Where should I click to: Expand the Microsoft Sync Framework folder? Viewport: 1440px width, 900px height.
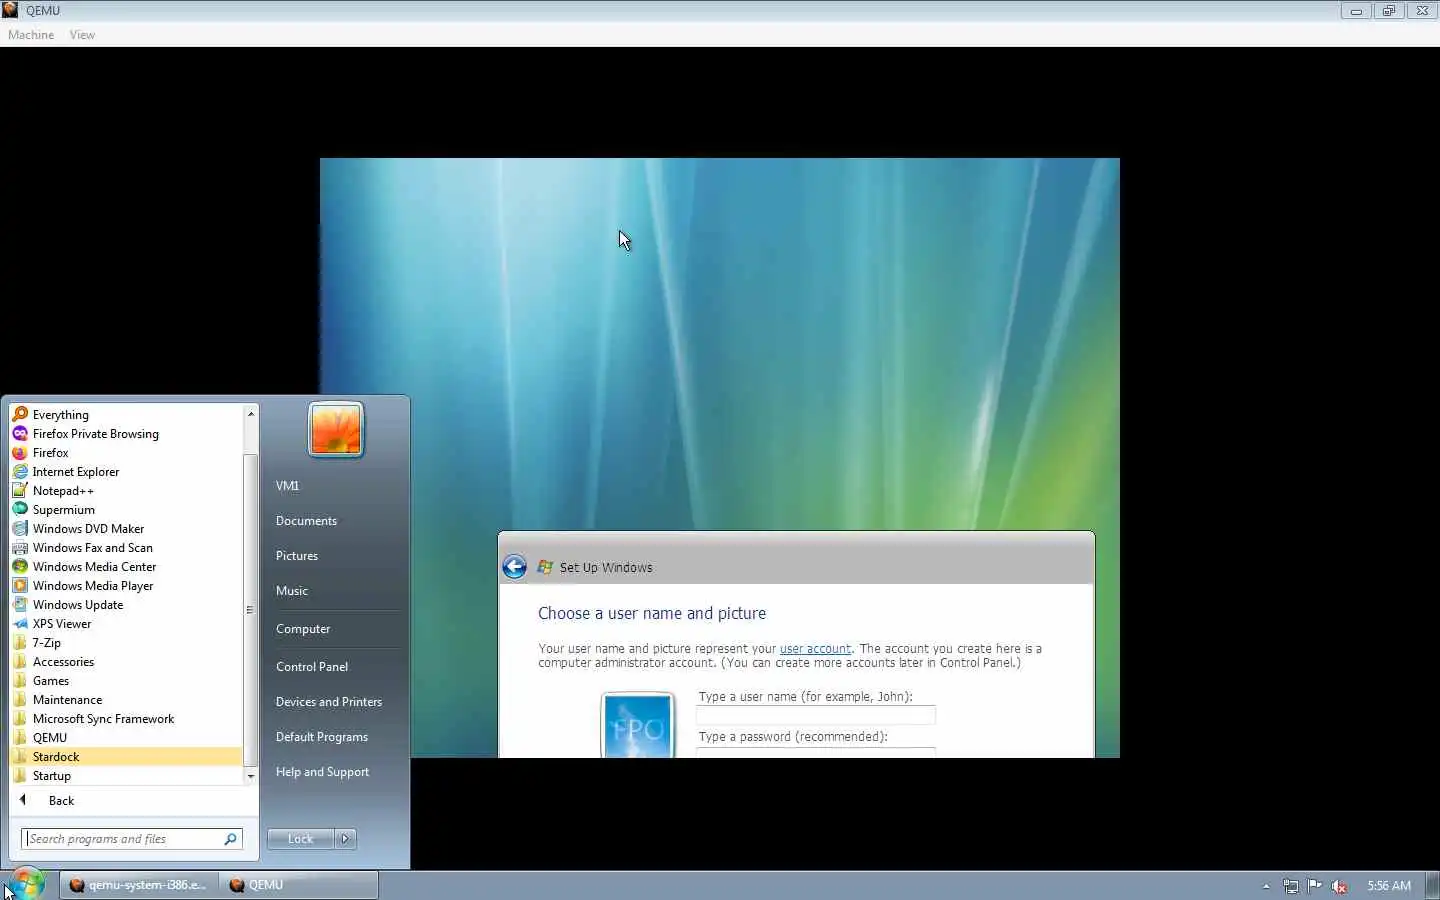pyautogui.click(x=125, y=719)
